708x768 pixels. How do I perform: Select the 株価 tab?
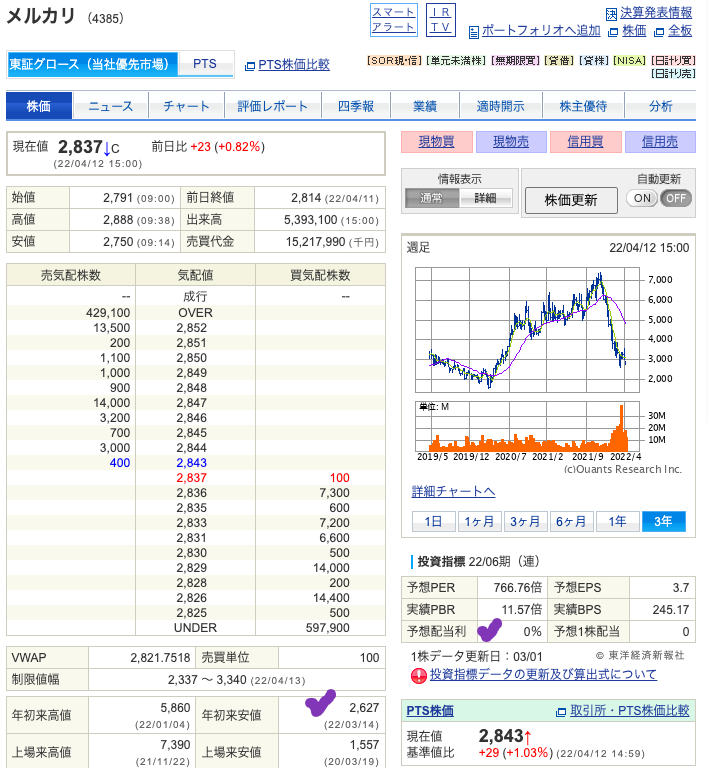pyautogui.click(x=39, y=106)
